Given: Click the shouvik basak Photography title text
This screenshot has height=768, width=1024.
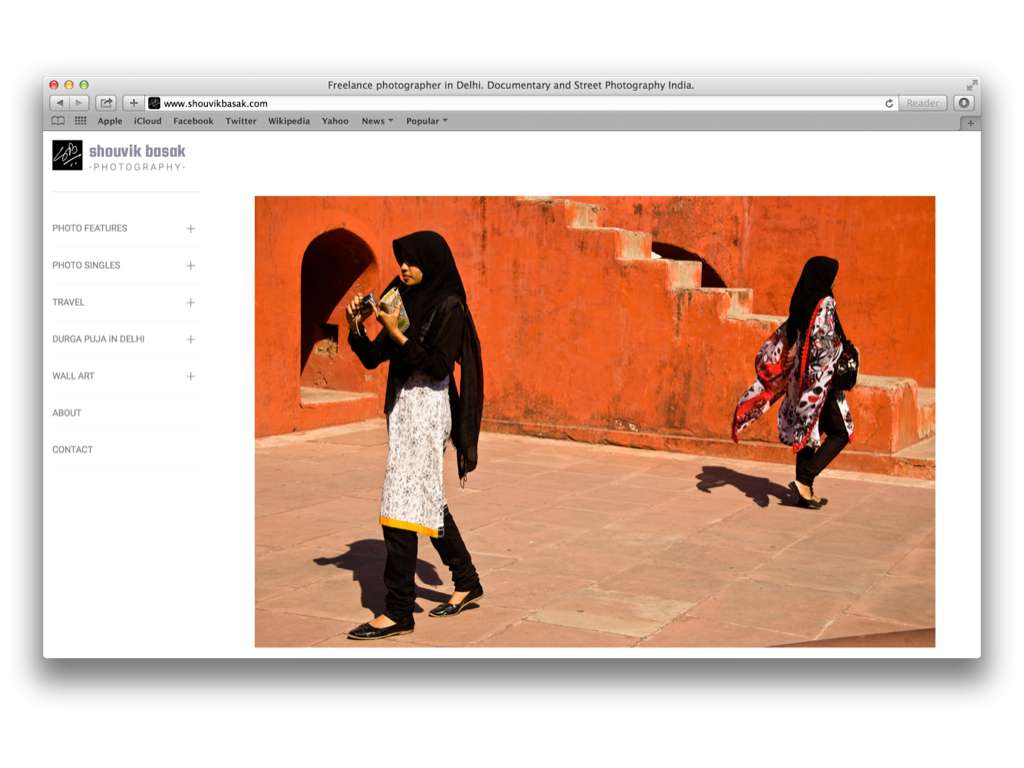Looking at the screenshot, I should (137, 157).
